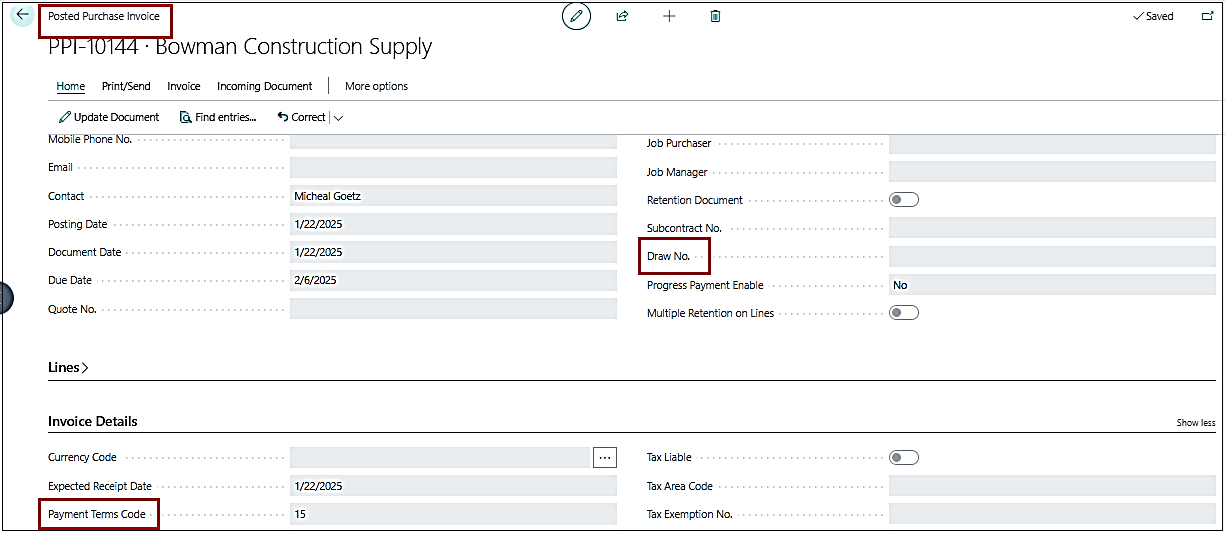Click Find entries... action
This screenshot has height=534, width=1225.
click(218, 117)
